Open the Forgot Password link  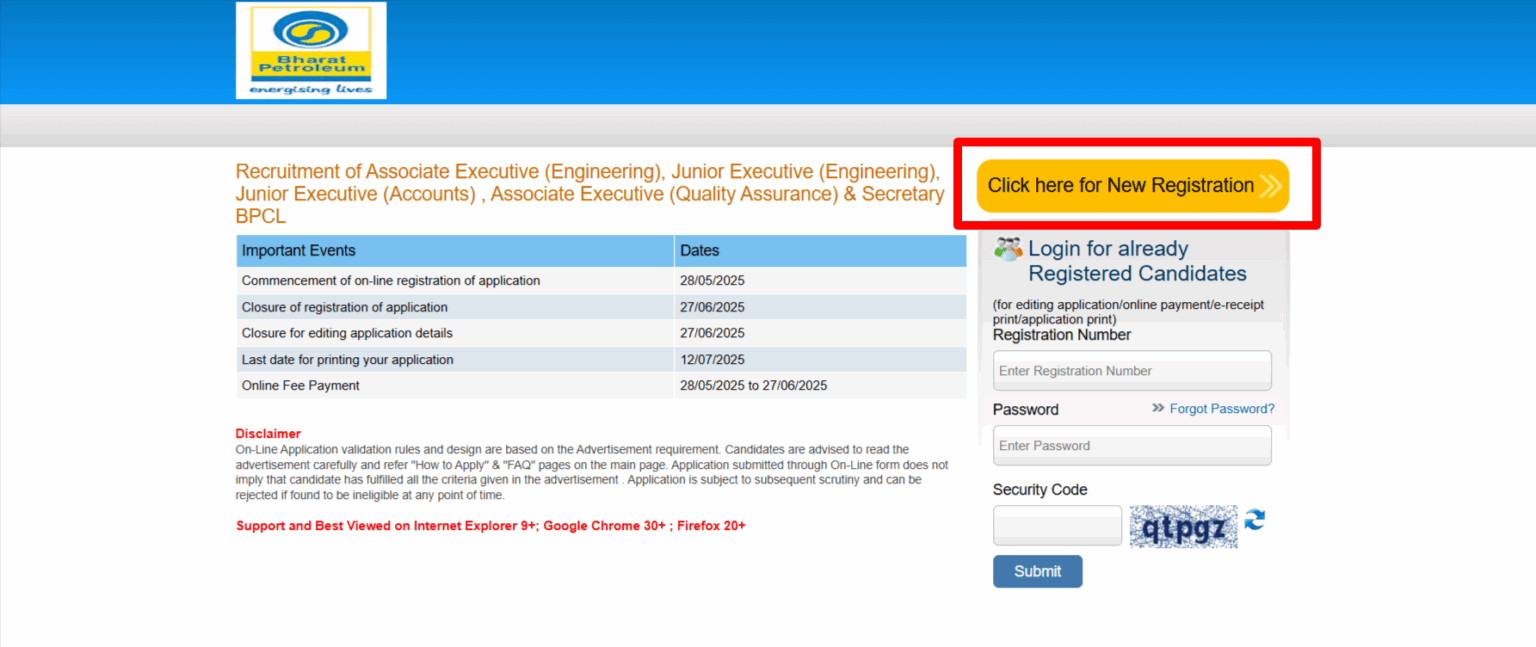pyautogui.click(x=1222, y=408)
